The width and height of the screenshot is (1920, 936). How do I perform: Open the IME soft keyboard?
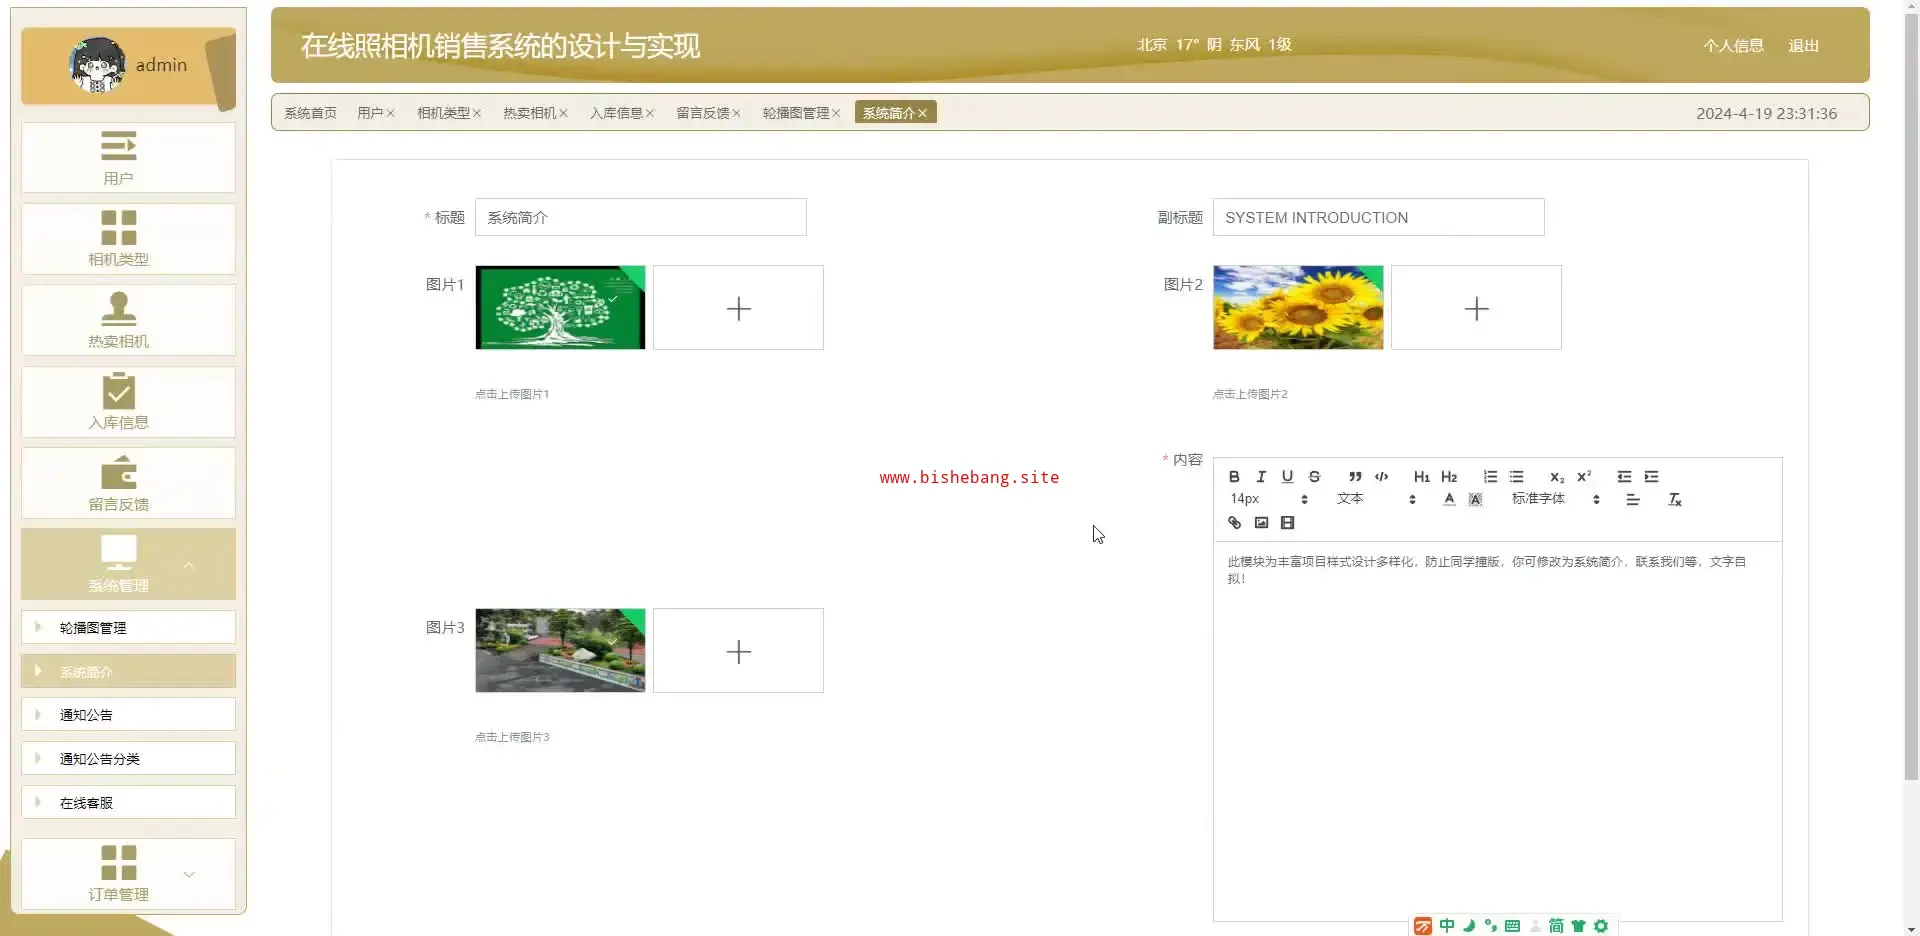(x=1512, y=926)
